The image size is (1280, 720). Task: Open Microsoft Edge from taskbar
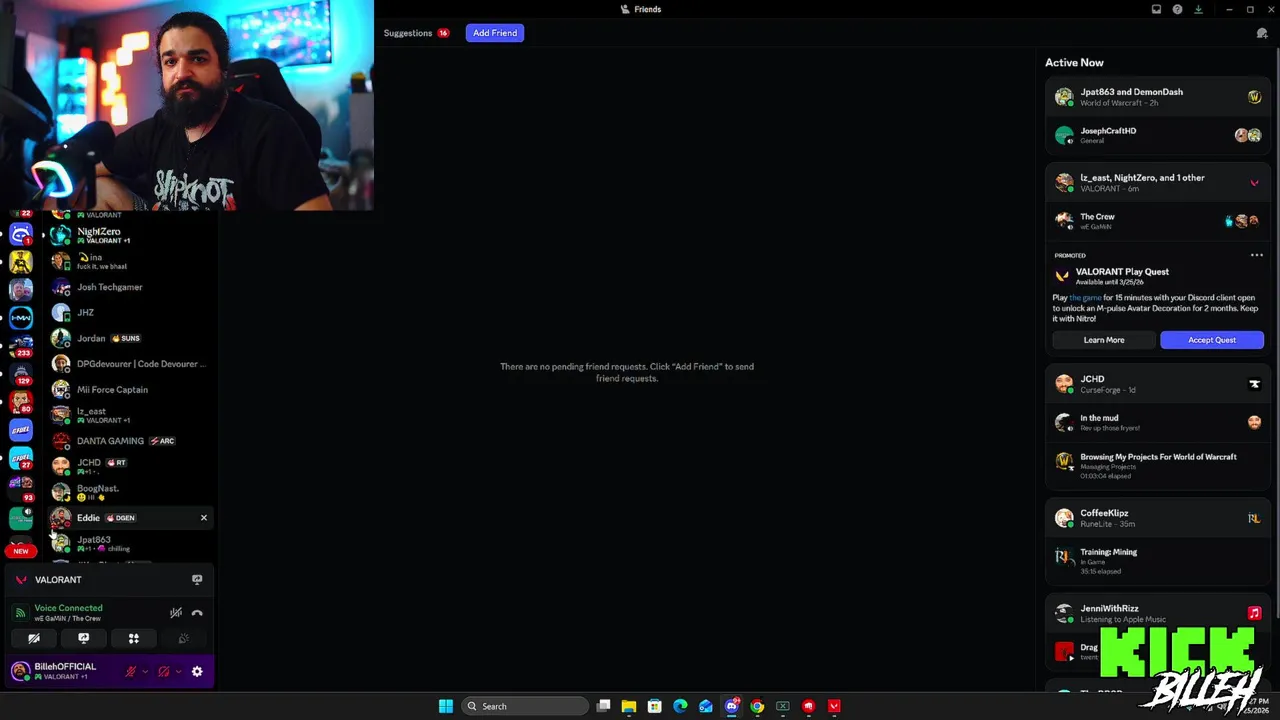pos(680,706)
